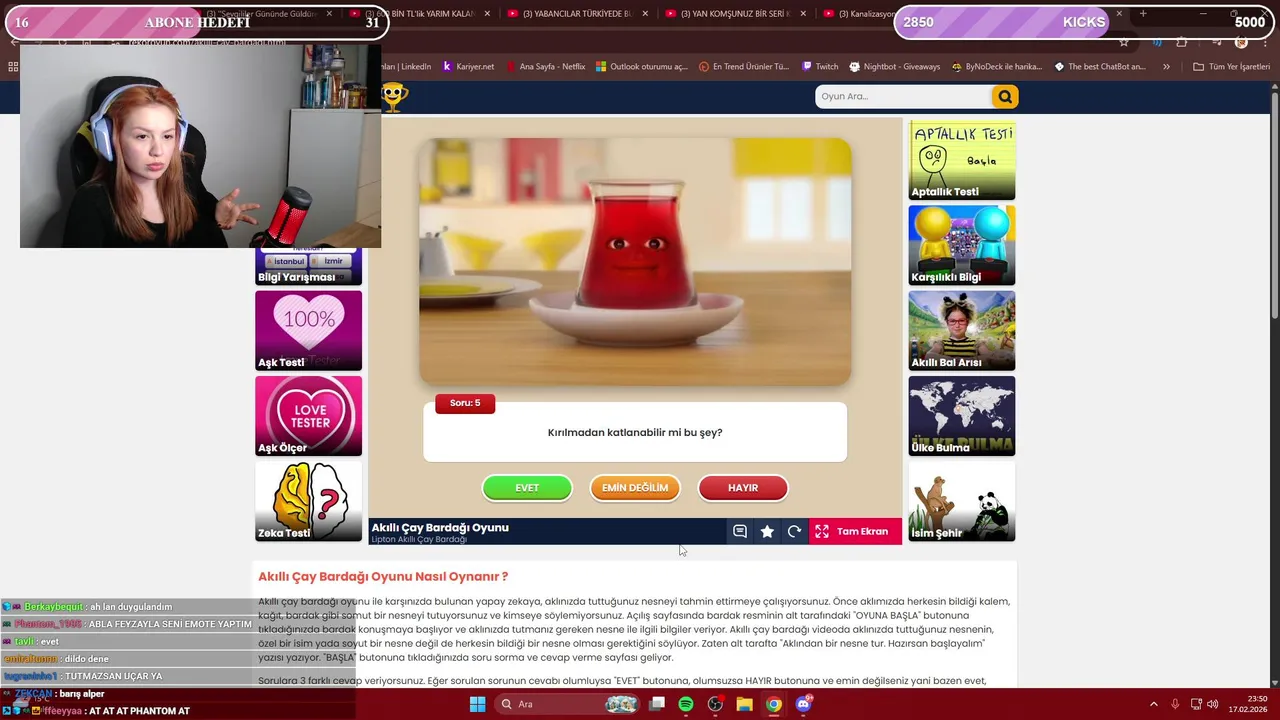Open the Windows Start menu
The width and height of the screenshot is (1280, 720).
[477, 704]
